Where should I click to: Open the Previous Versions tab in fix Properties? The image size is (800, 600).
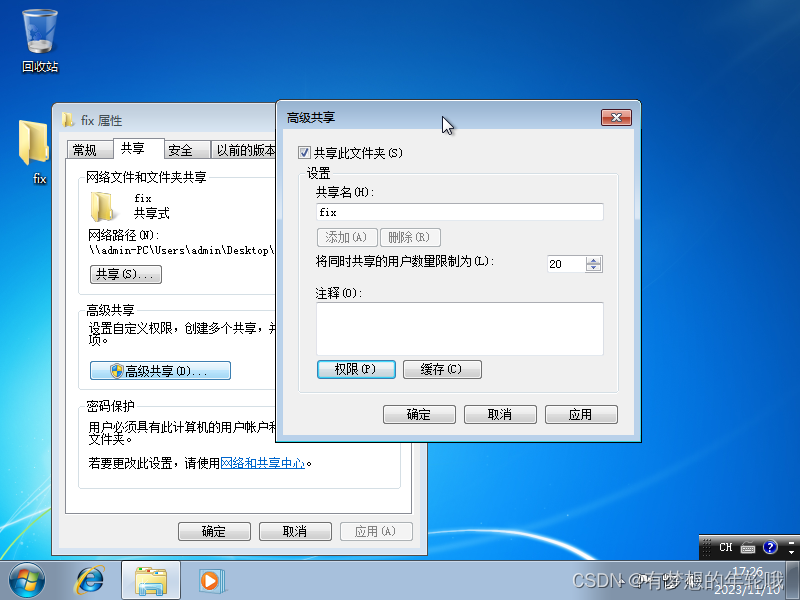point(244,150)
